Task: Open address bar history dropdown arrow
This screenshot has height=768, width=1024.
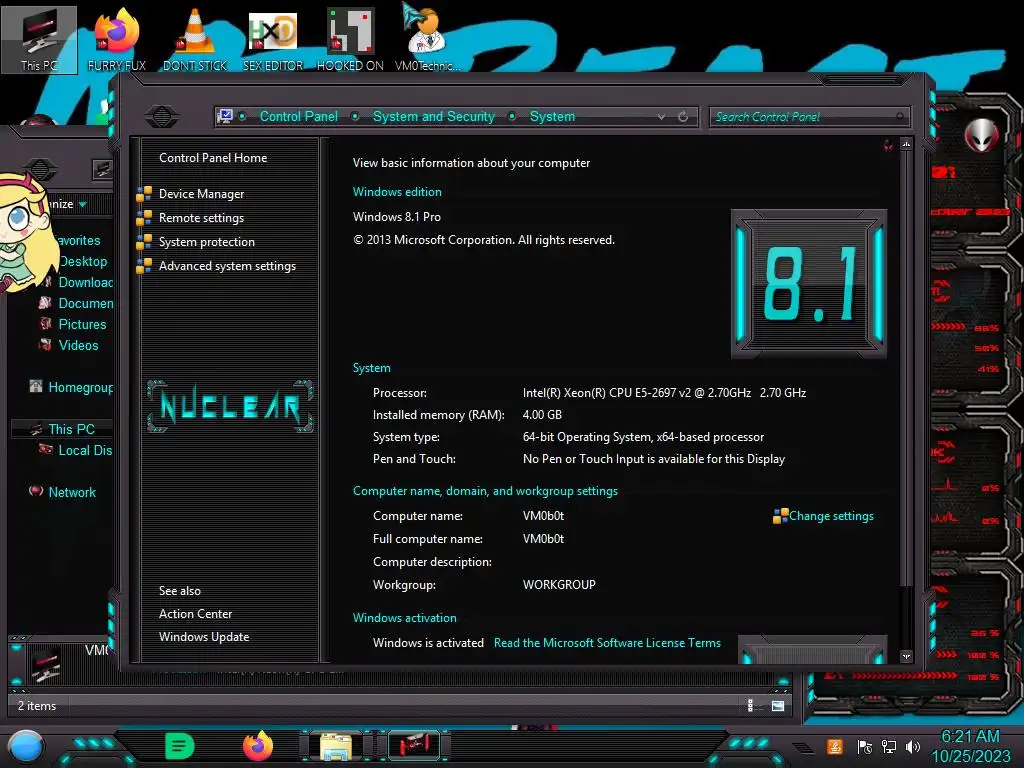Action: [662, 117]
